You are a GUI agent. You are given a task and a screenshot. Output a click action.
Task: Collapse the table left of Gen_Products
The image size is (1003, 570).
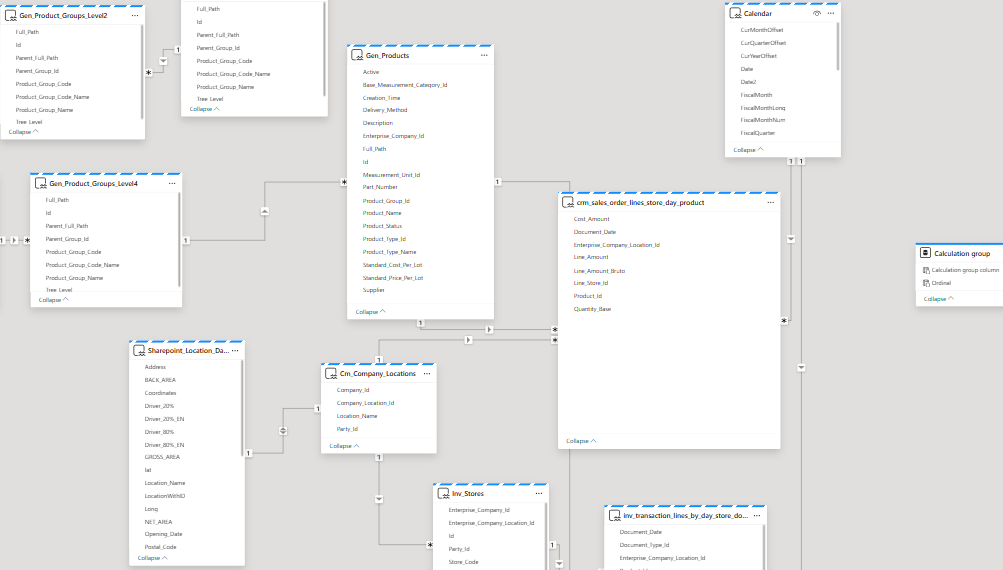[x=205, y=109]
